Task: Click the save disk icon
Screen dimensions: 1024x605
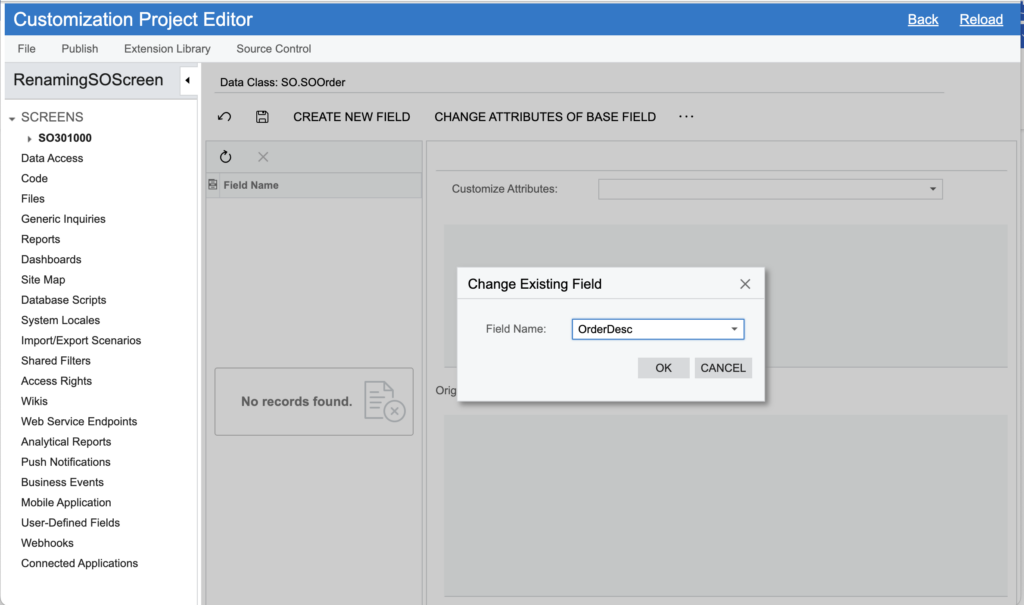Action: (262, 117)
